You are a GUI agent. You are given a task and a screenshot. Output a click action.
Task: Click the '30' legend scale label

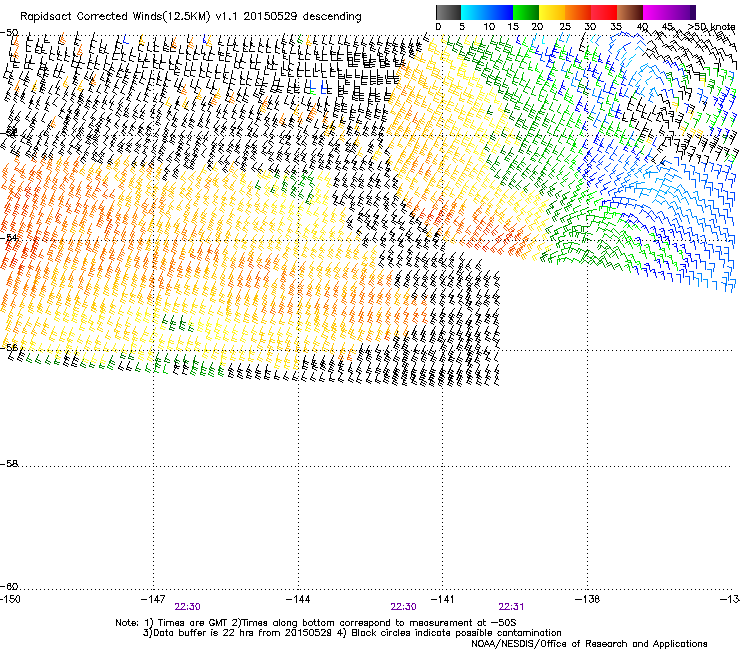pyautogui.click(x=590, y=27)
